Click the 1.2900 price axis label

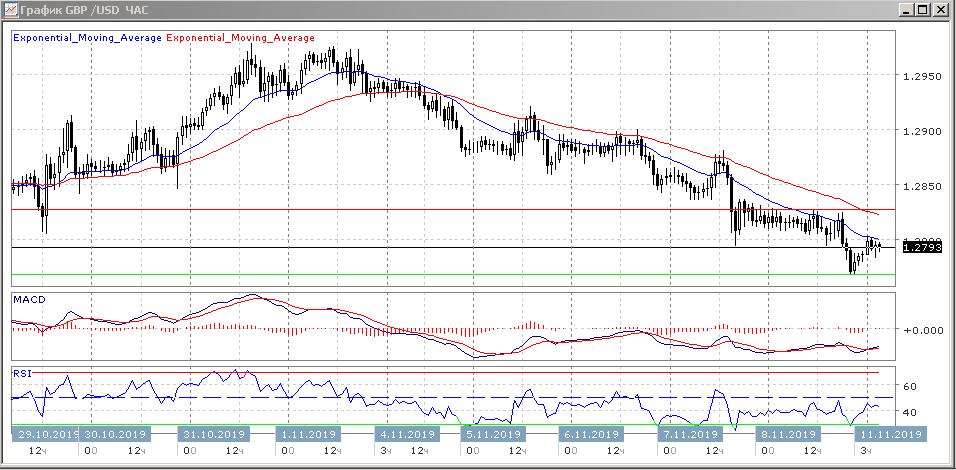(920, 131)
